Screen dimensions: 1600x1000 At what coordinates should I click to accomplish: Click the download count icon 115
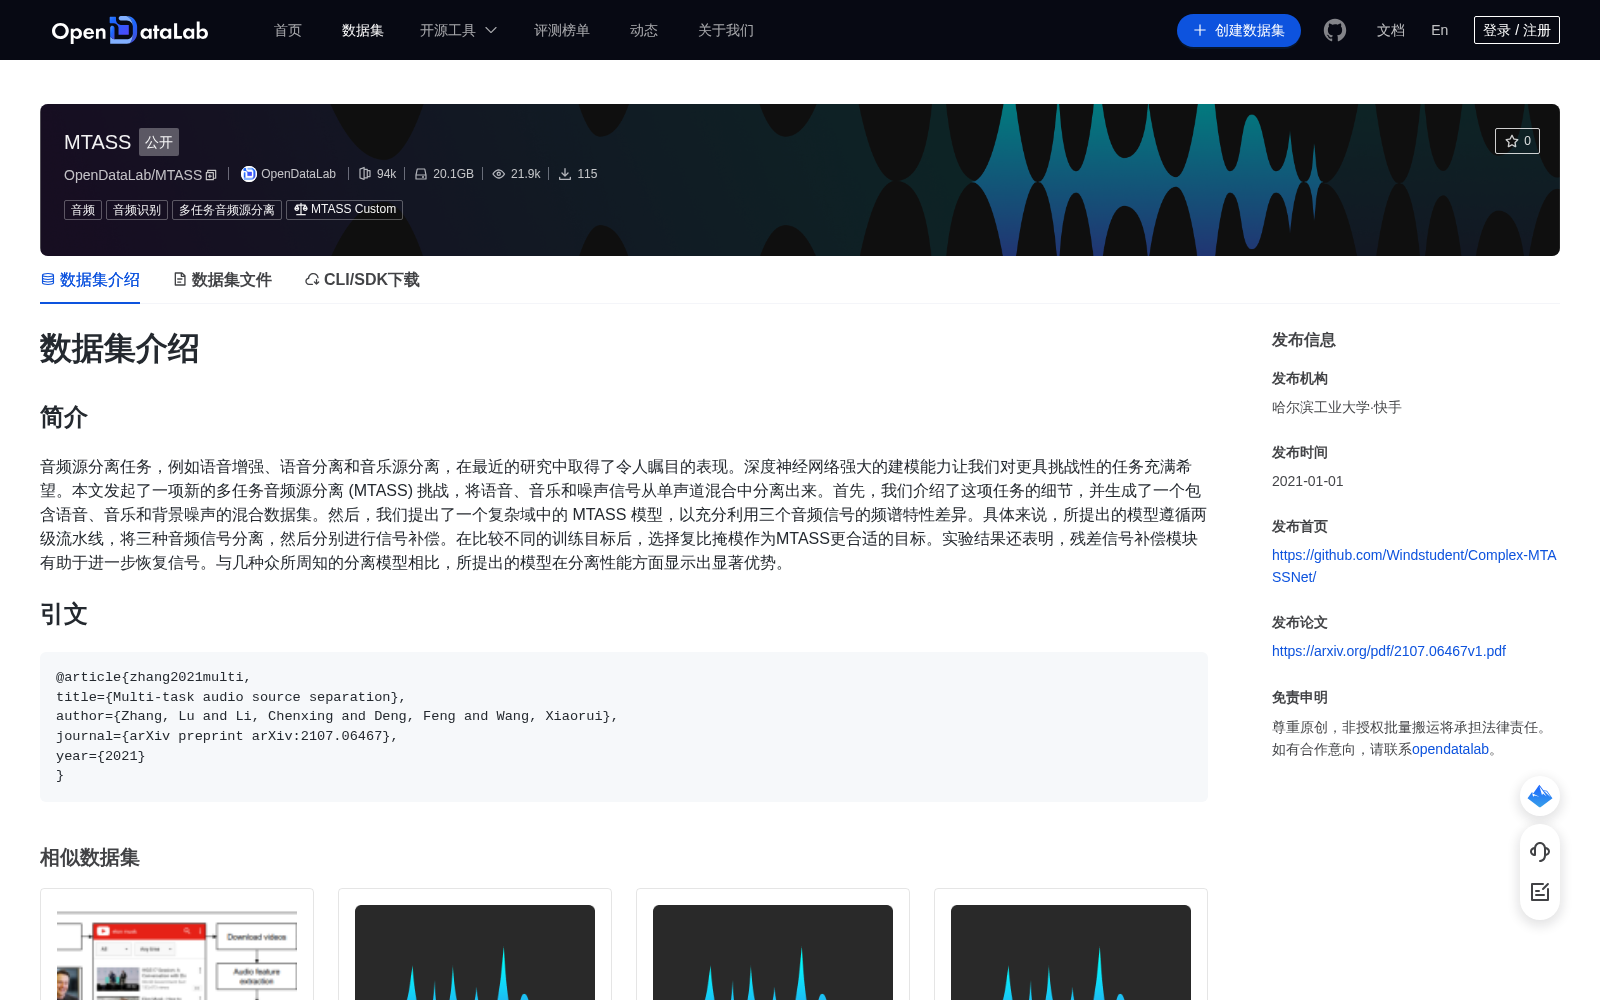click(565, 174)
